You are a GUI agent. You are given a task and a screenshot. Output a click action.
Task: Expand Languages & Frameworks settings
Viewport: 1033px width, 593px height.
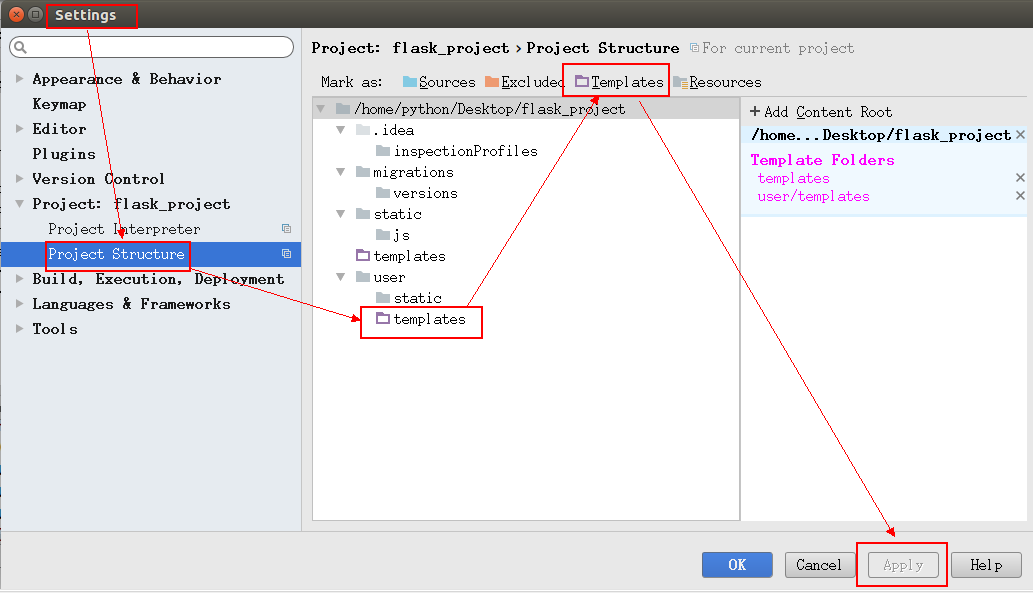[x=19, y=304]
